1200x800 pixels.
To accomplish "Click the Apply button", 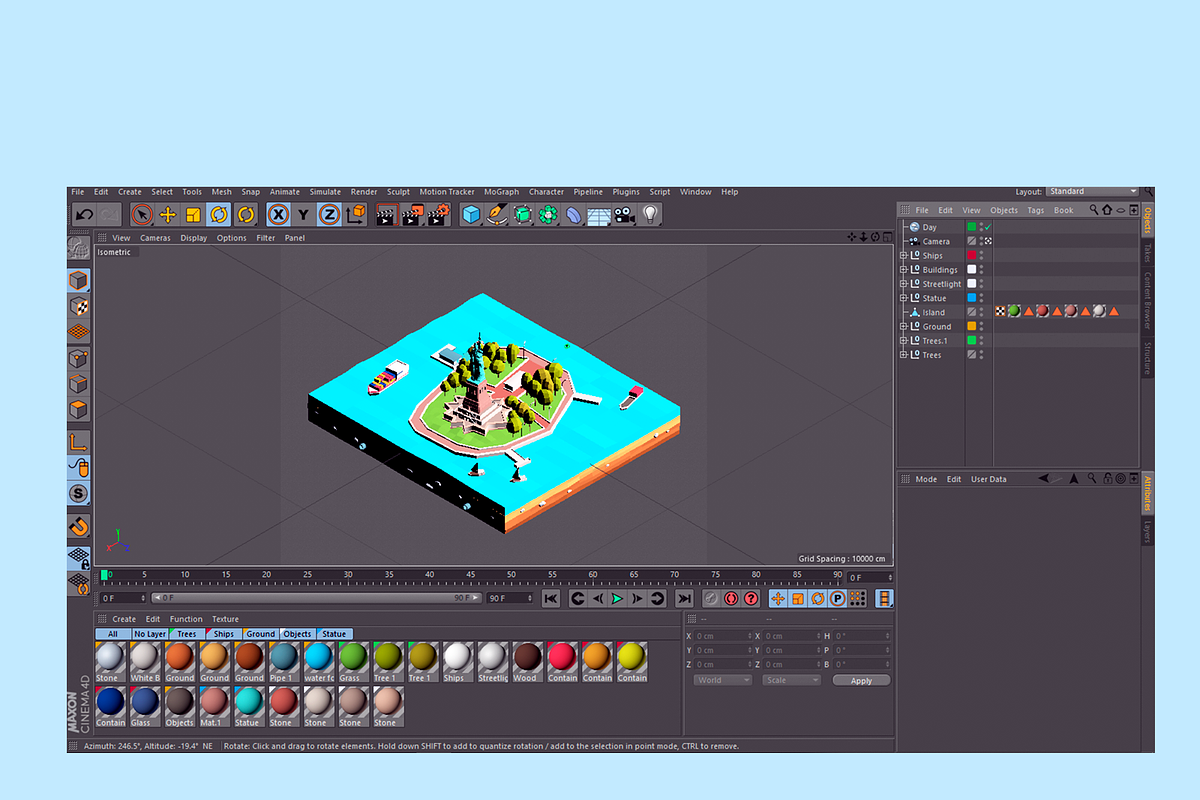I will click(861, 680).
